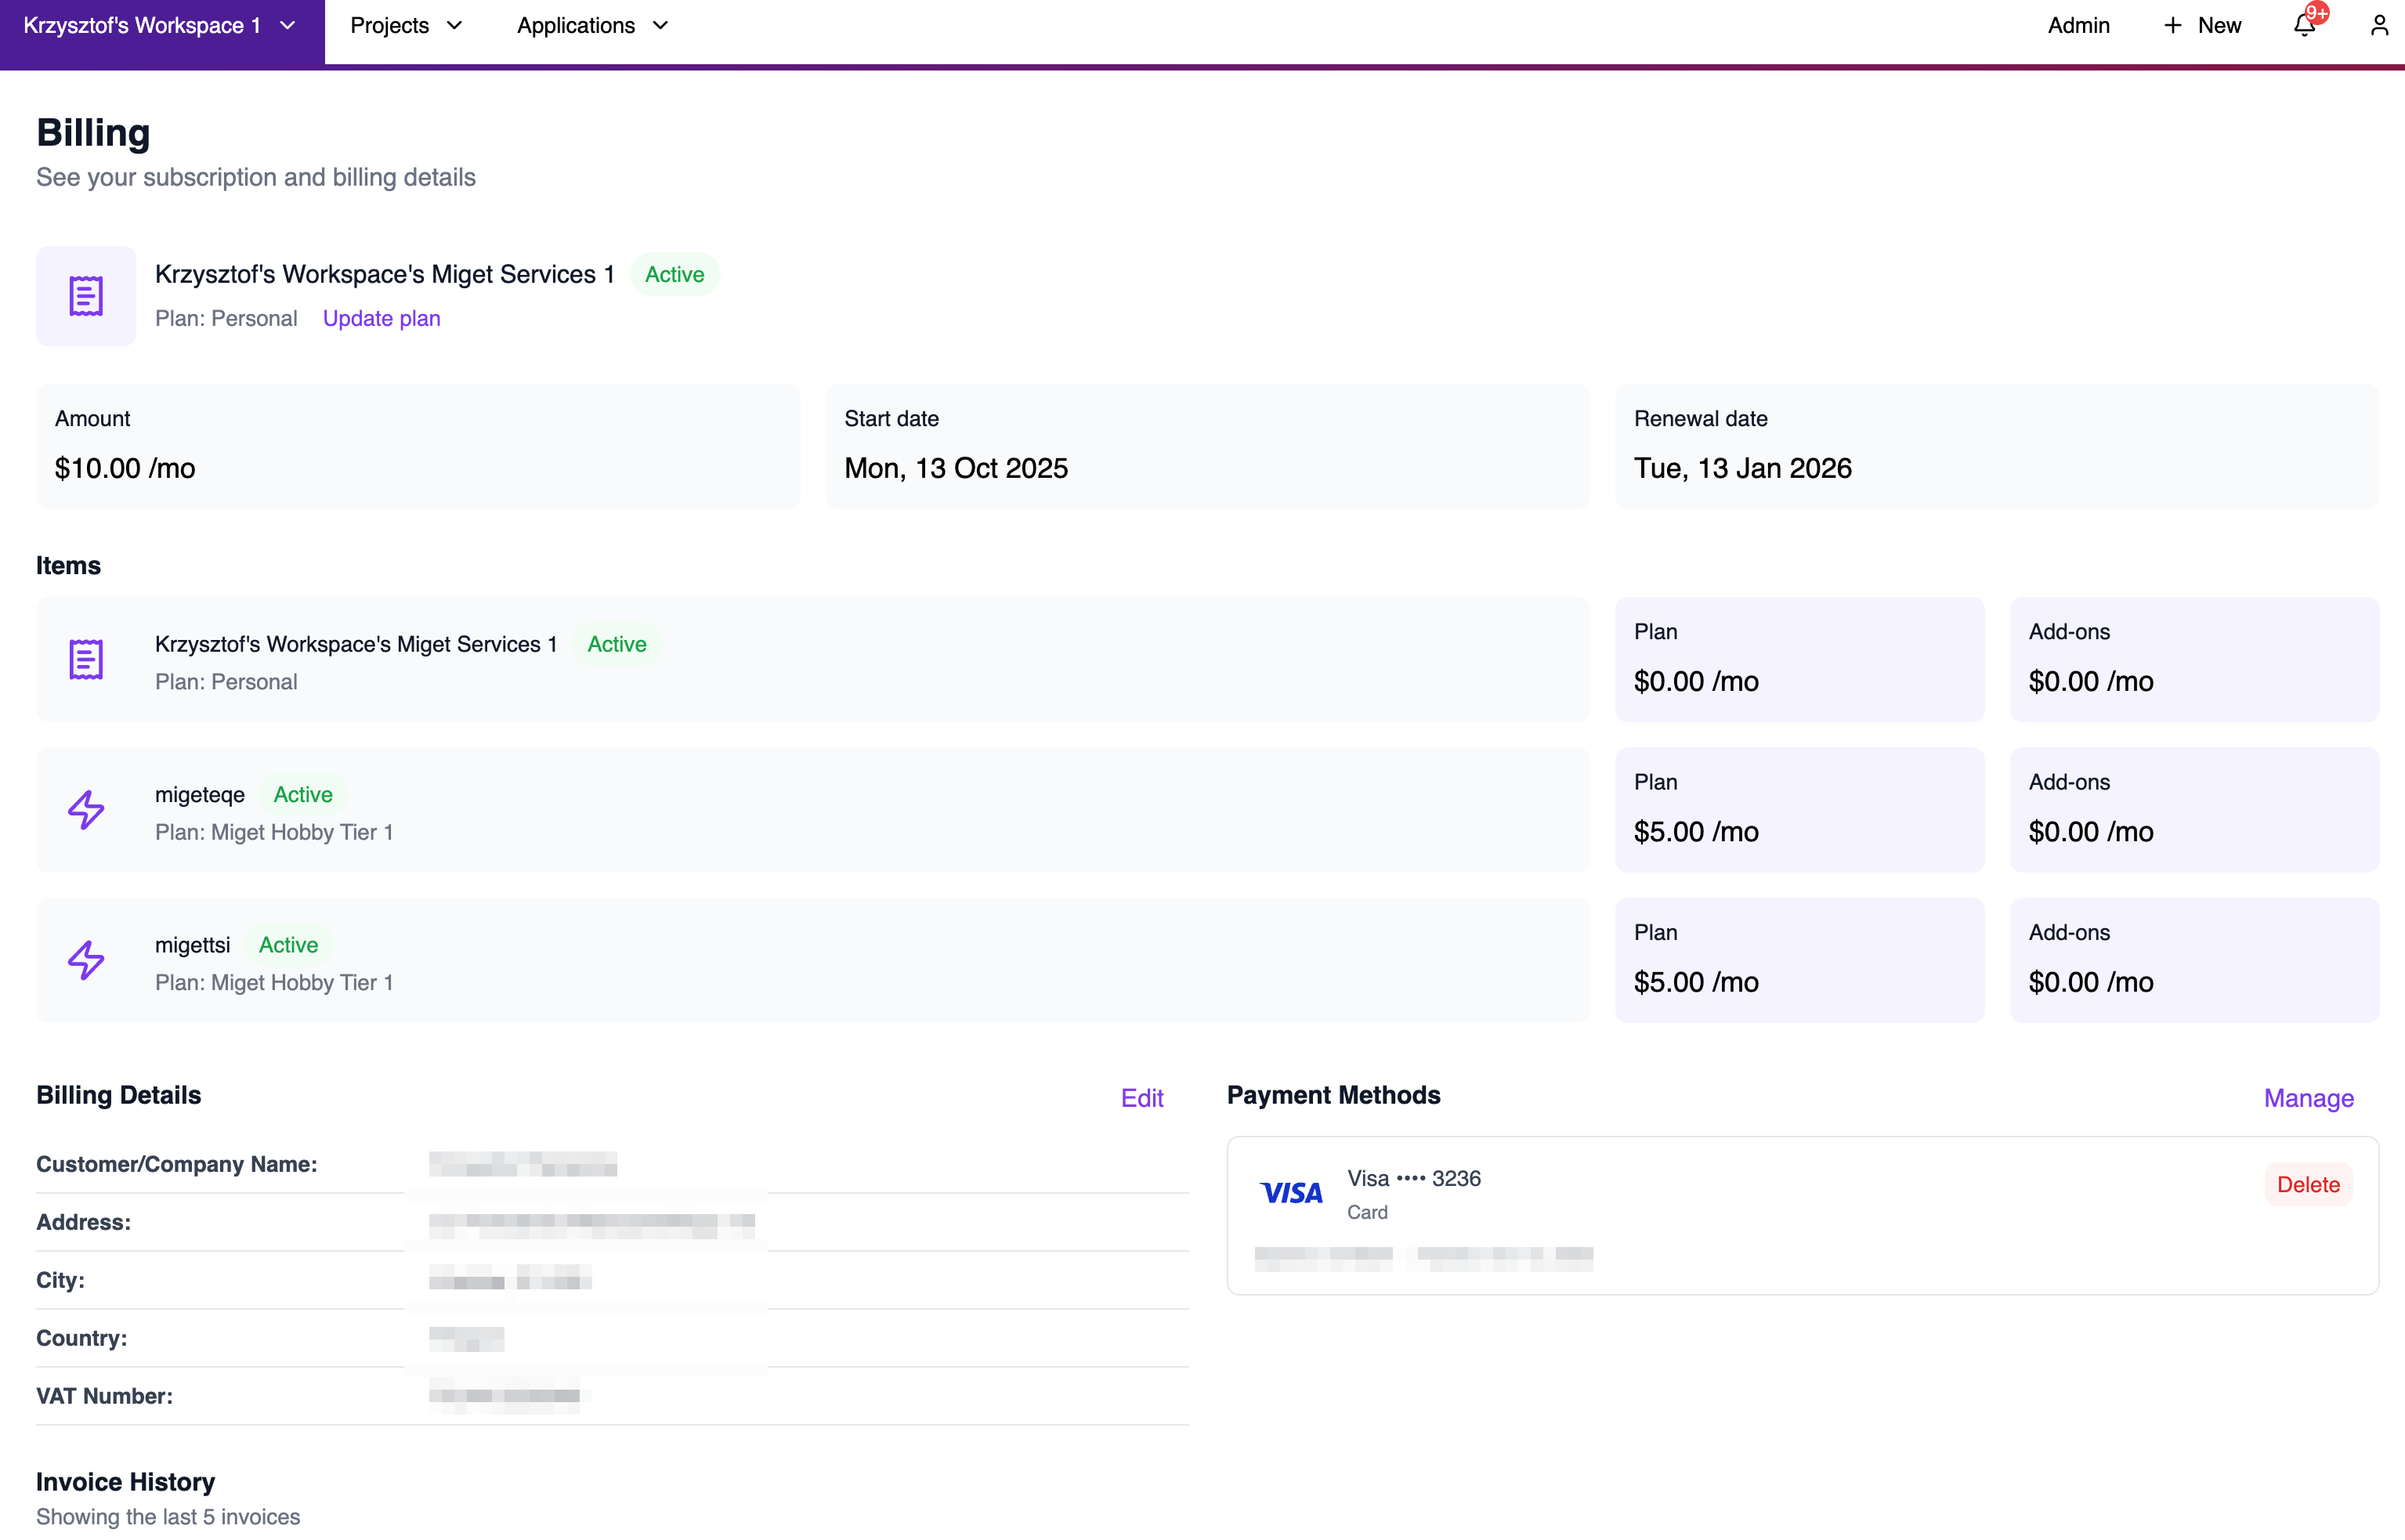Select the Visa logo in Payment Methods
The width and height of the screenshot is (2405, 1540).
click(1291, 1192)
